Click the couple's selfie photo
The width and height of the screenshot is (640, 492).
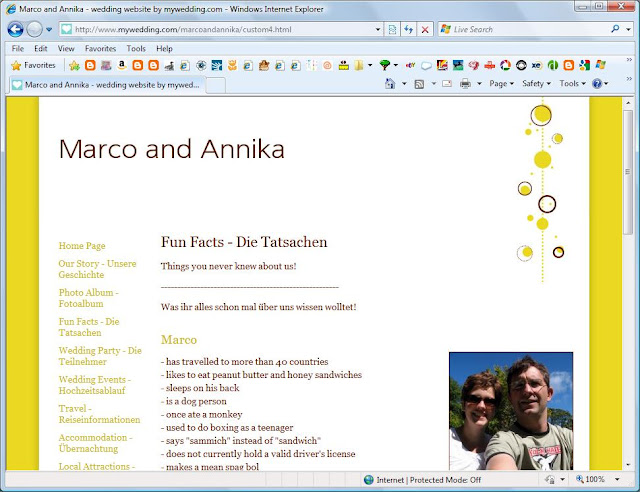click(511, 411)
